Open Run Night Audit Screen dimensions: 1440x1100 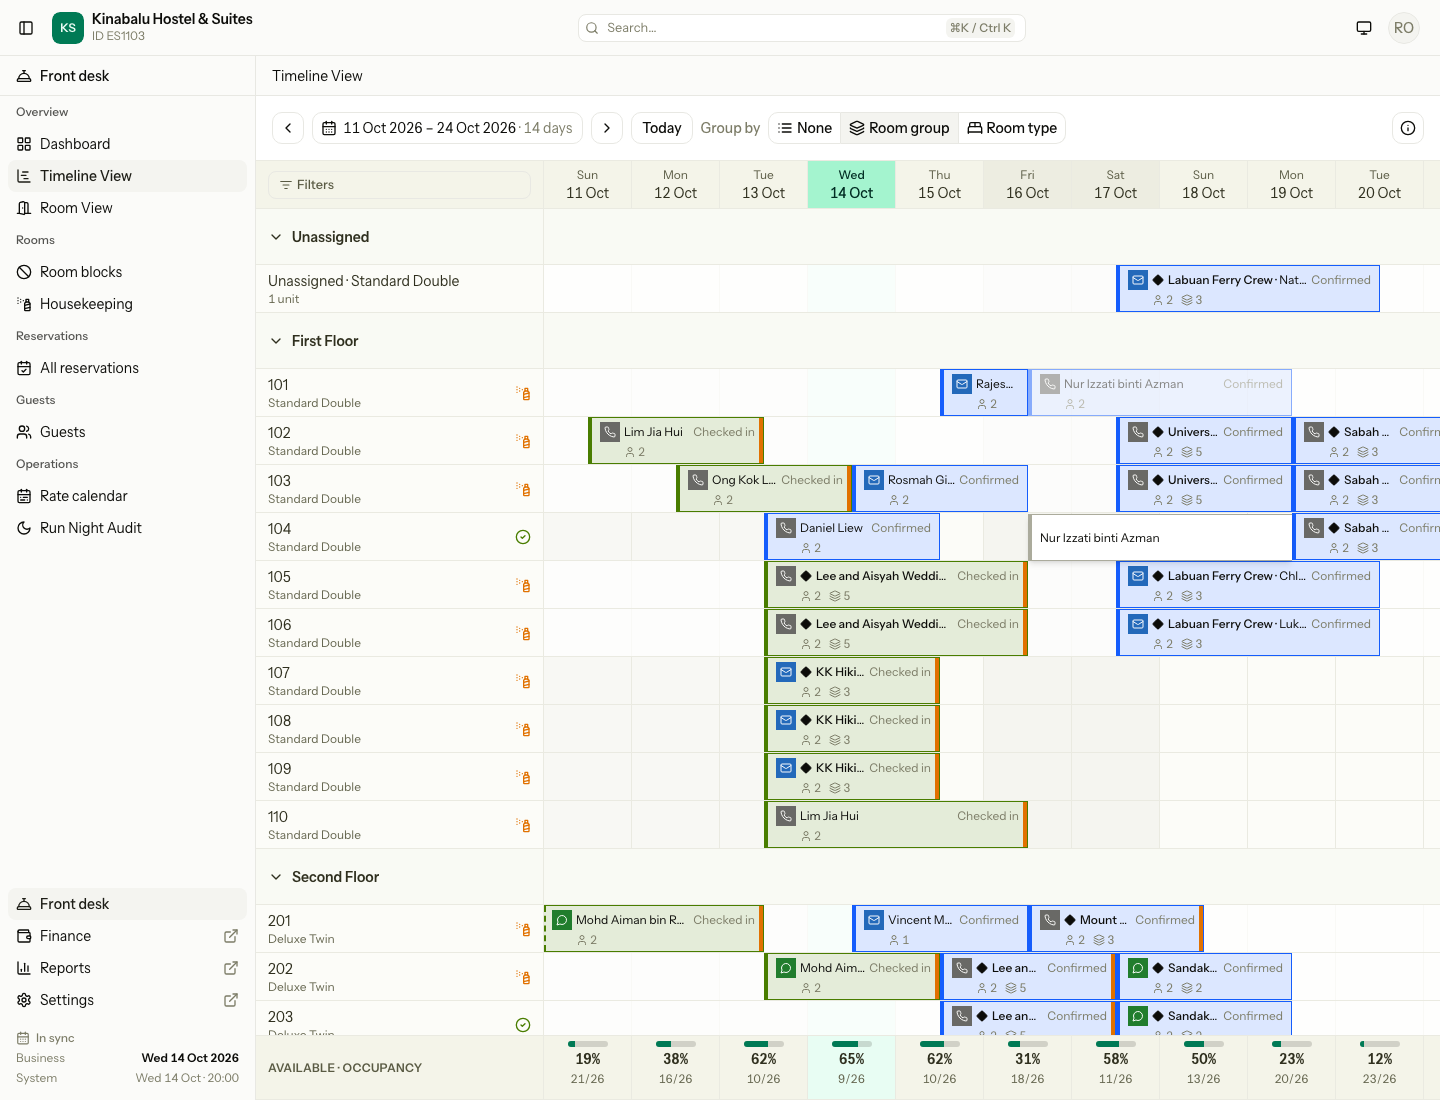(x=127, y=528)
